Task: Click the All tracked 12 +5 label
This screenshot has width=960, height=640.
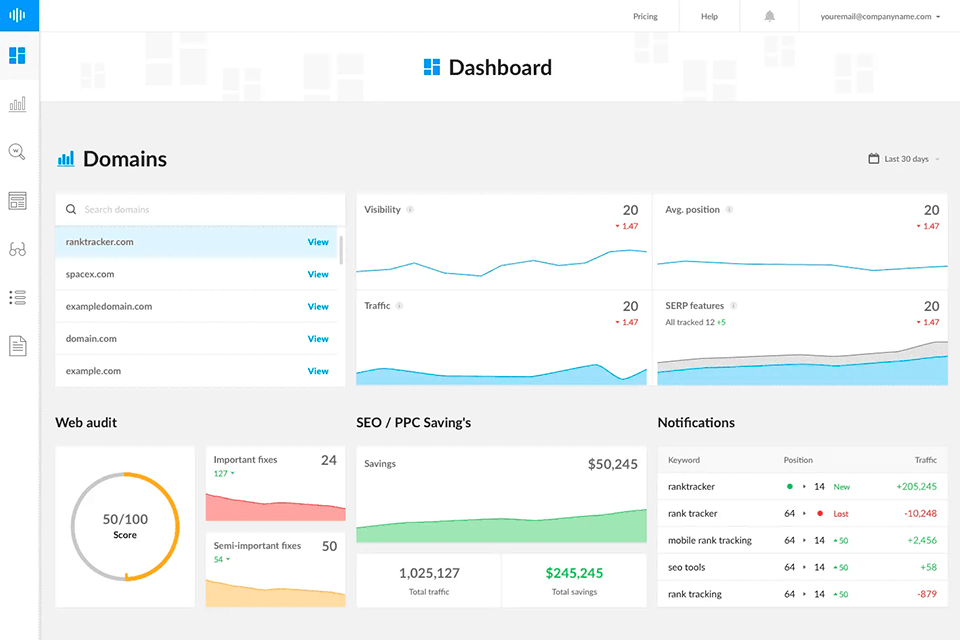Action: point(695,322)
